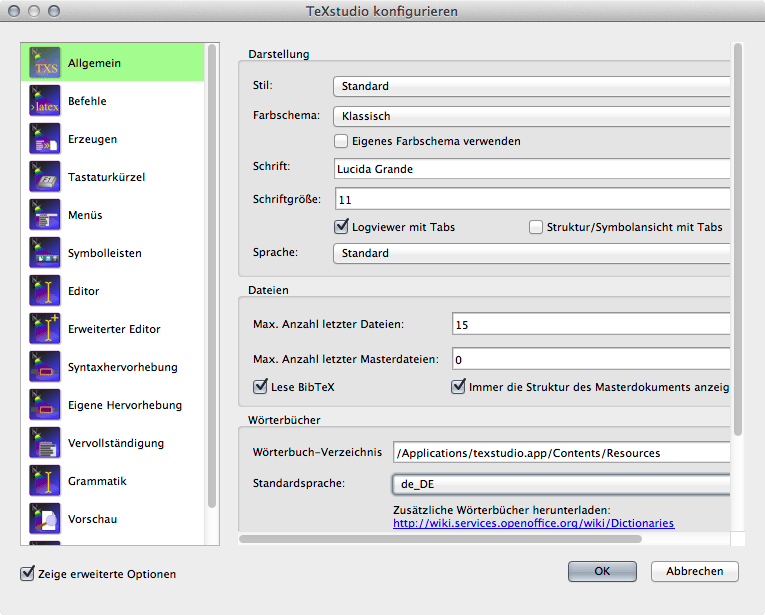
Task: Click the settings pane horizontal scrollbar
Action: coord(440,539)
